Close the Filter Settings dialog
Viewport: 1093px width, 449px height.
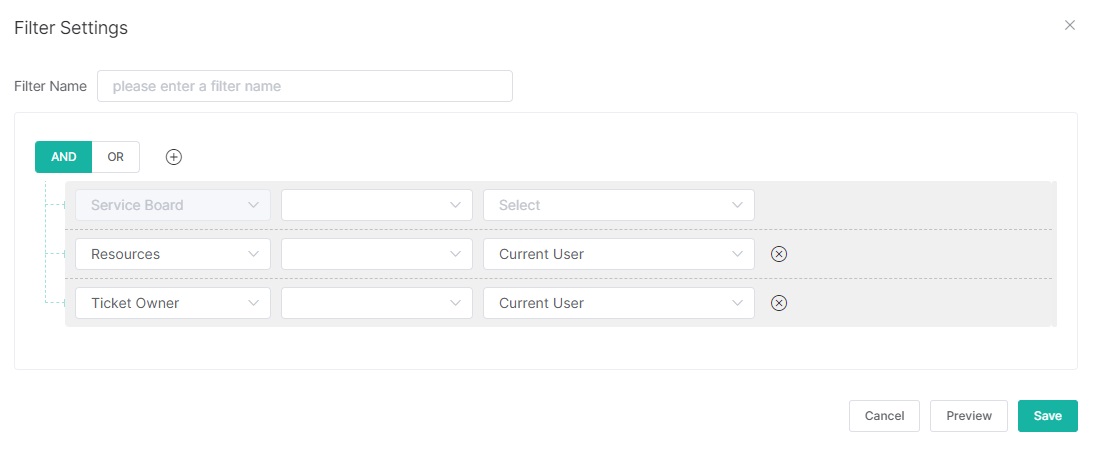click(x=1070, y=26)
